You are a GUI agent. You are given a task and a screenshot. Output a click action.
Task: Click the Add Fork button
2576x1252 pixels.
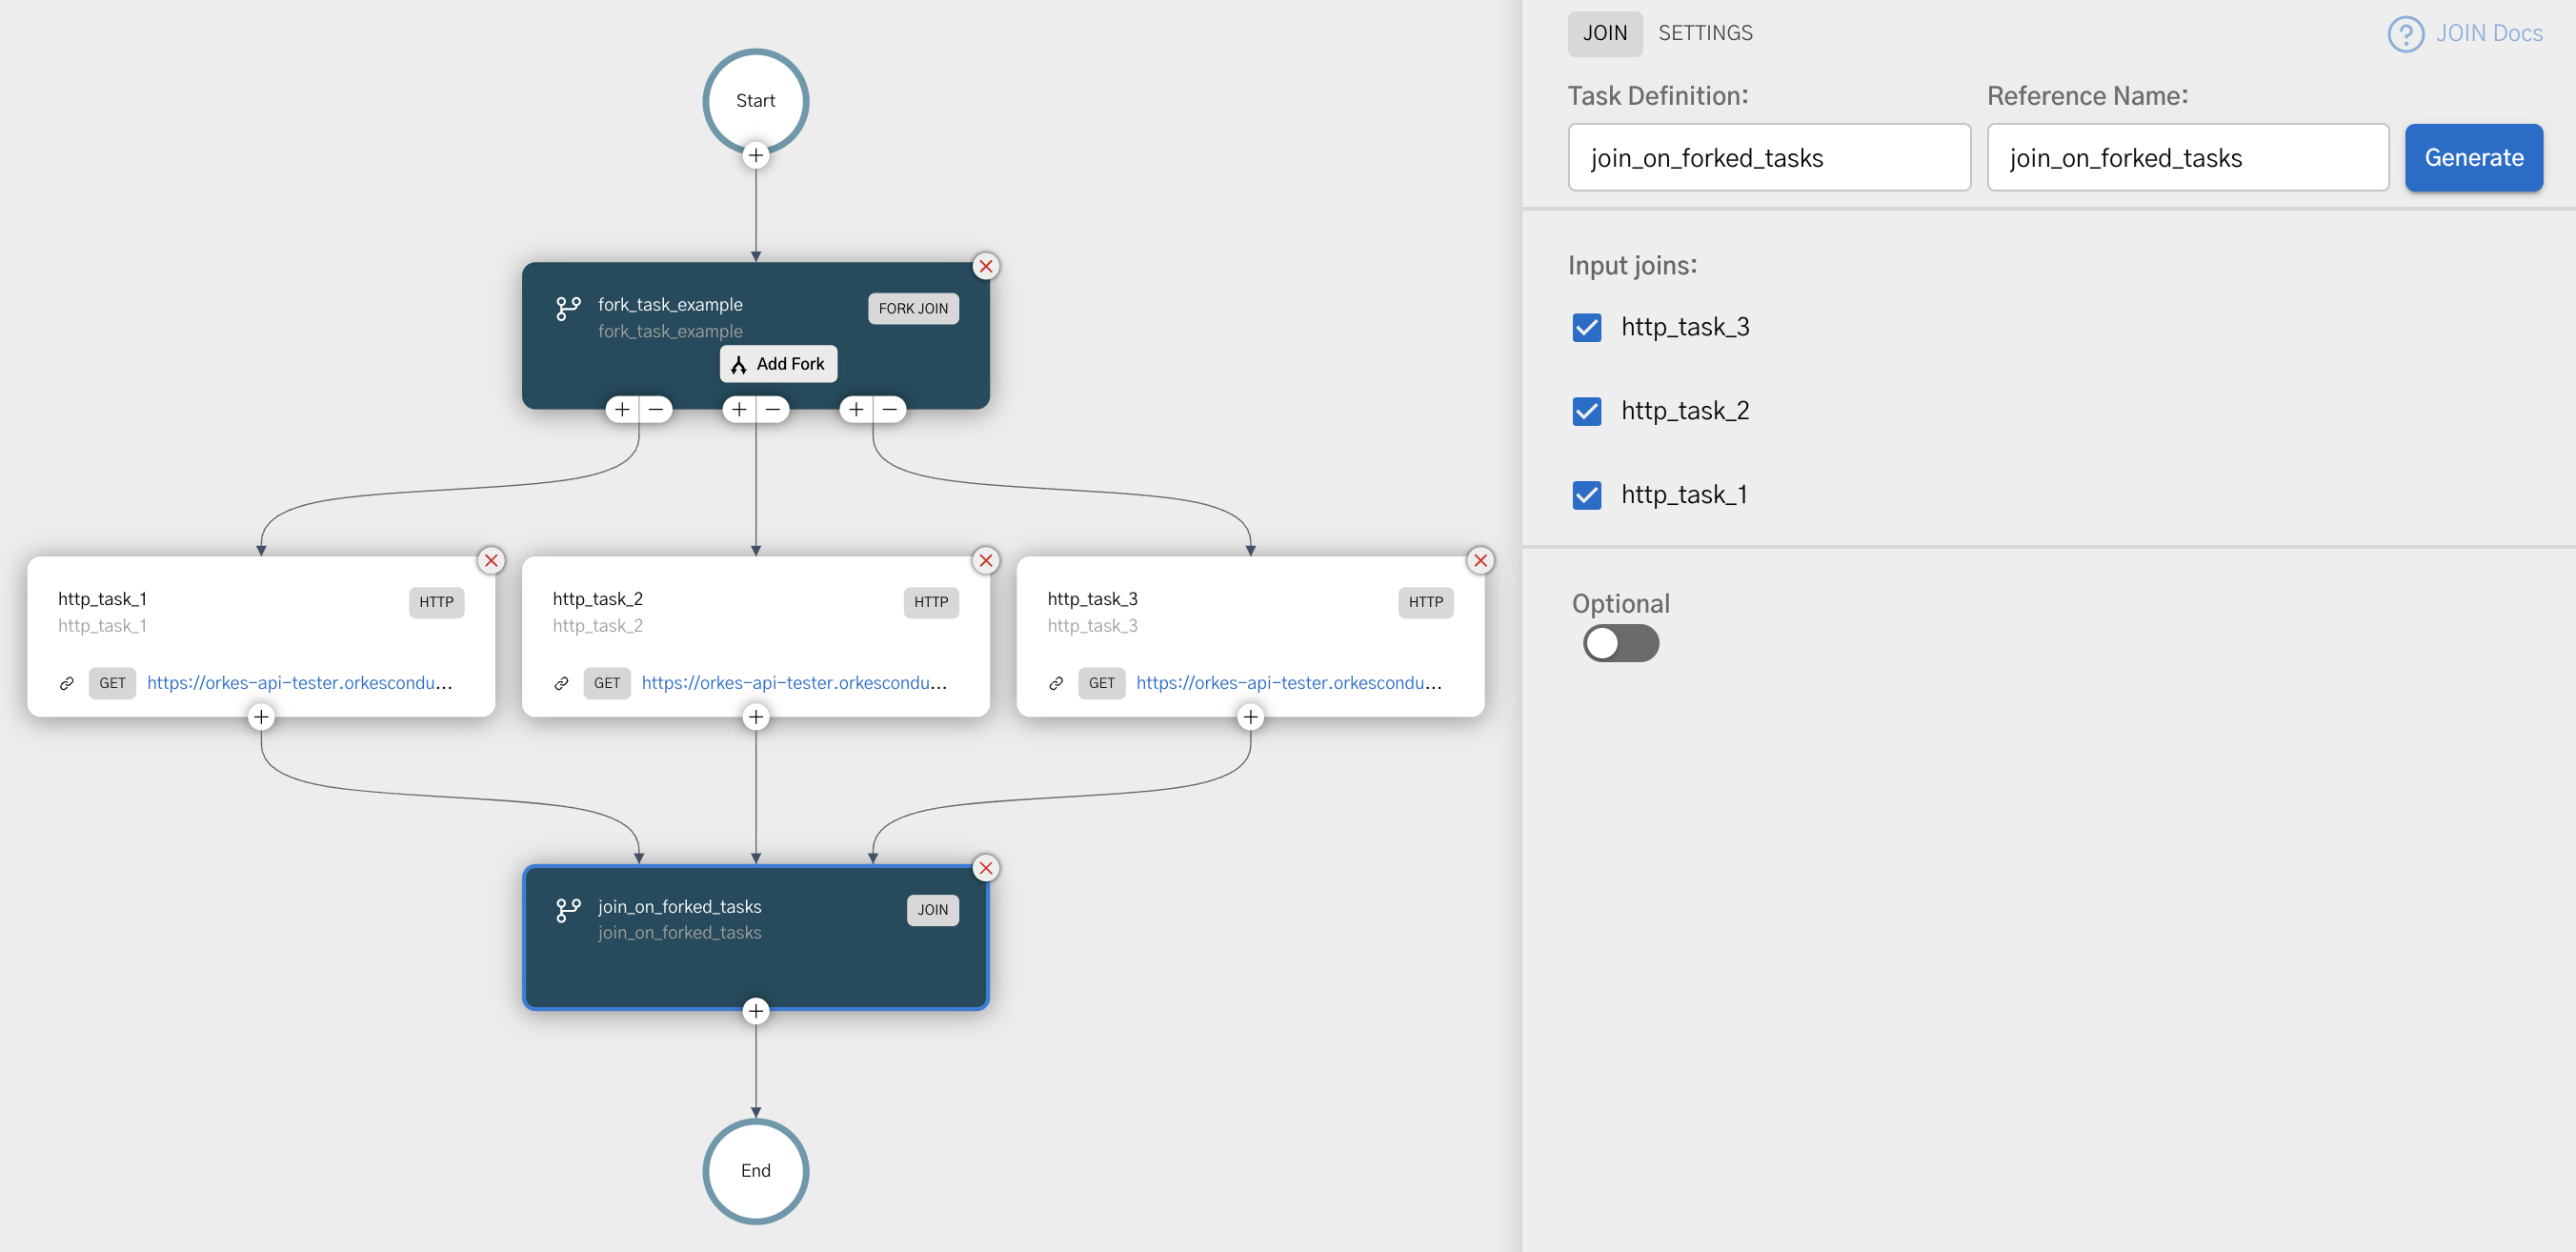tap(778, 364)
